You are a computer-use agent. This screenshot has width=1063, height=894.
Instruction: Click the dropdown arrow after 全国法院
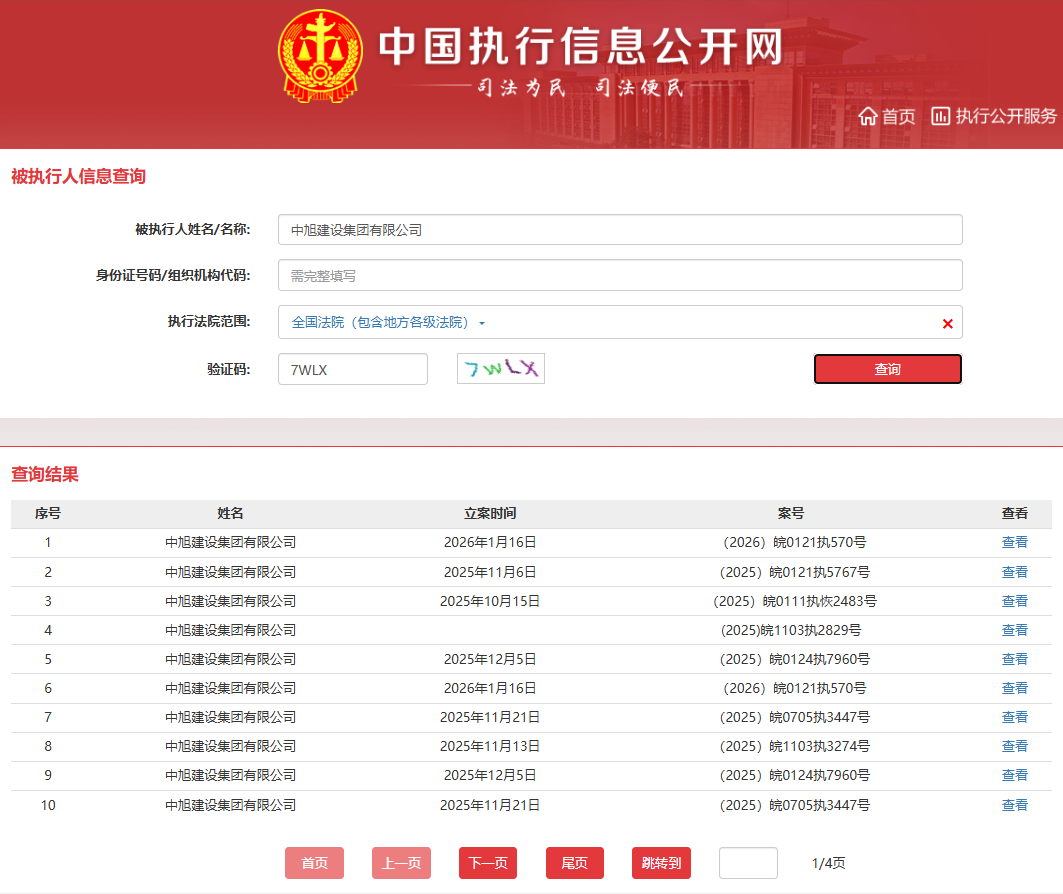(482, 323)
